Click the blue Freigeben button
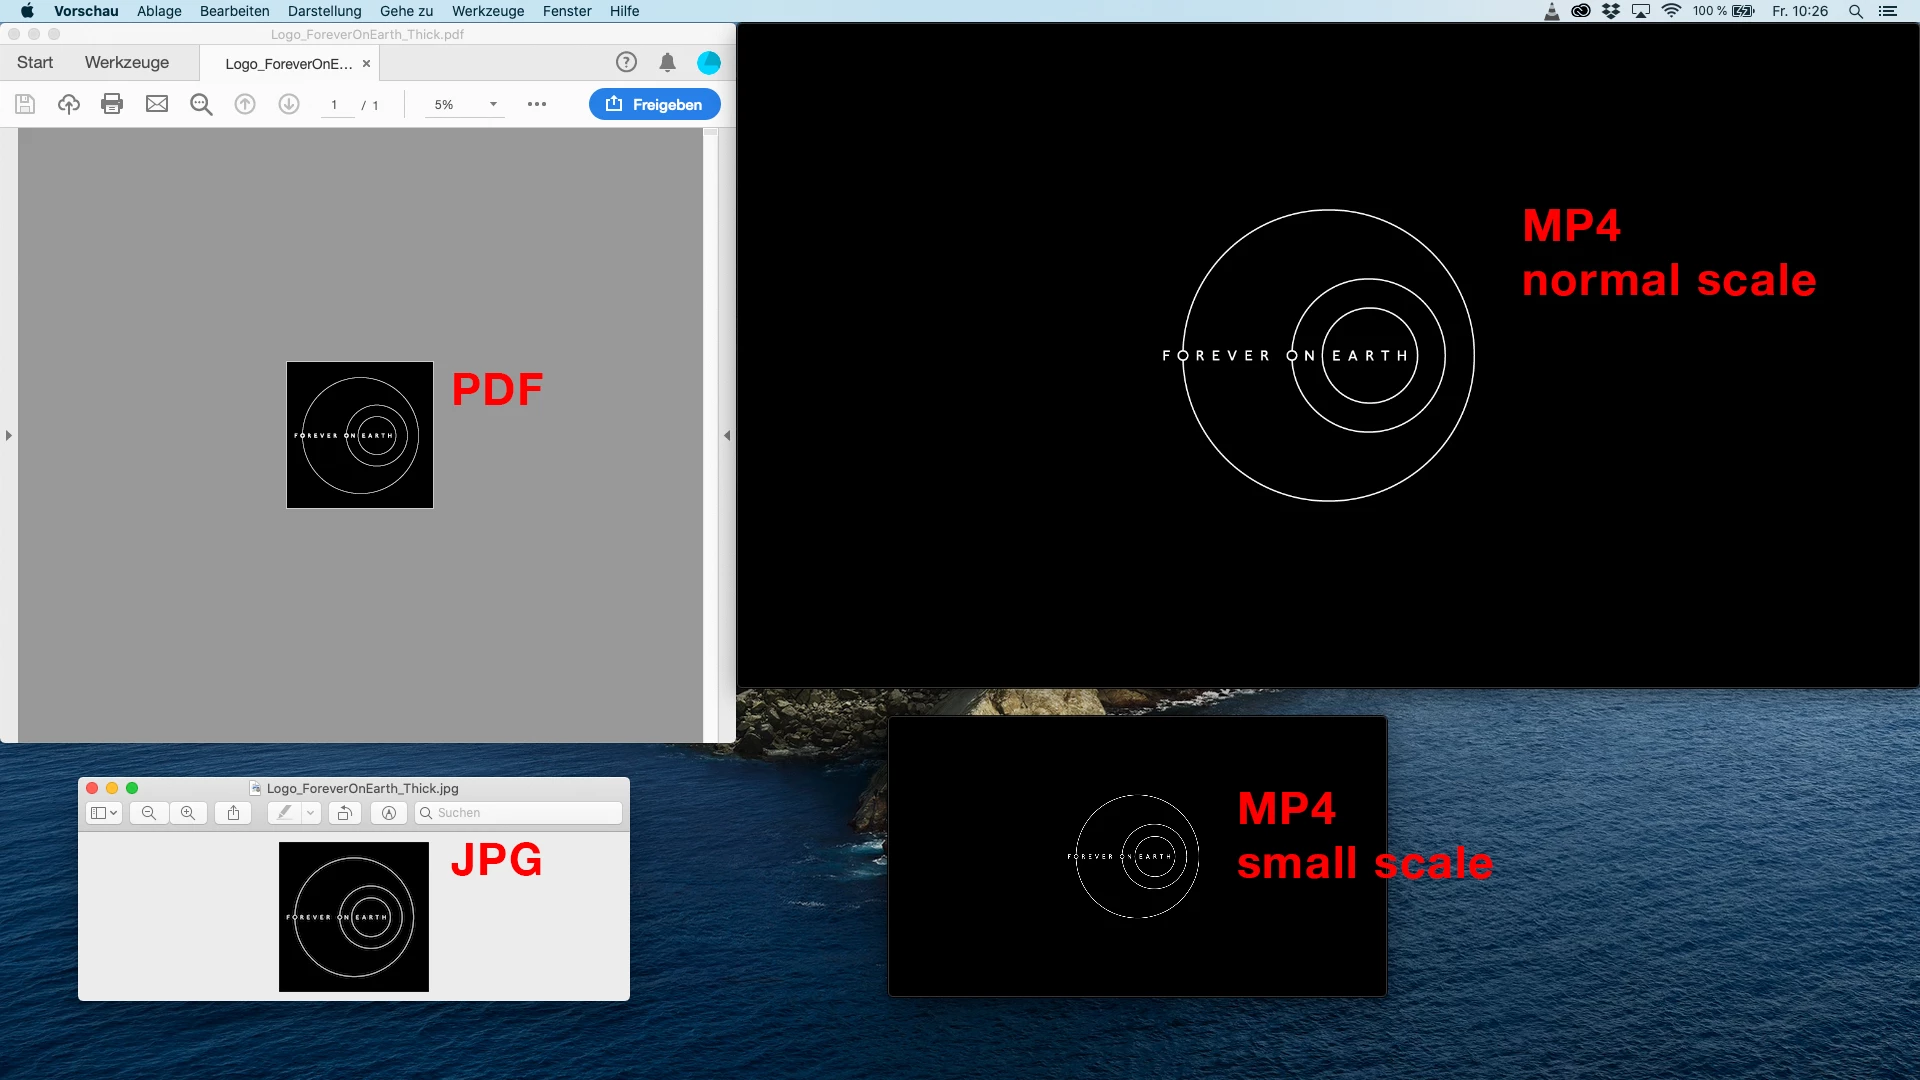 point(654,104)
